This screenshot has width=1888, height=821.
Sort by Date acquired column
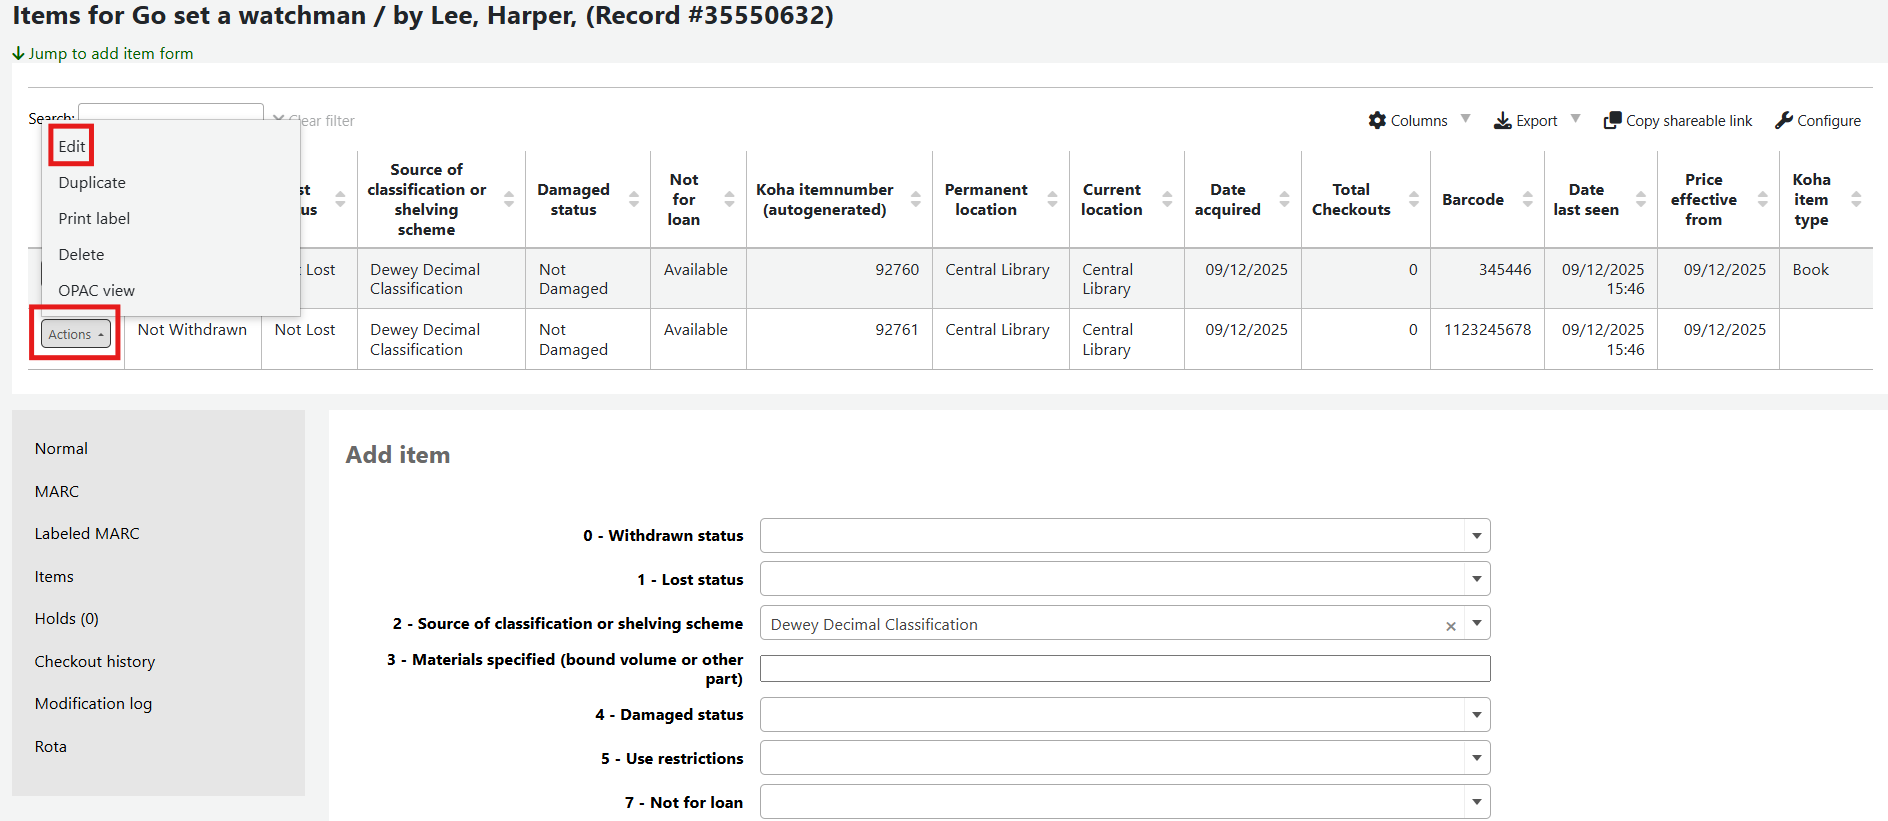click(1284, 200)
